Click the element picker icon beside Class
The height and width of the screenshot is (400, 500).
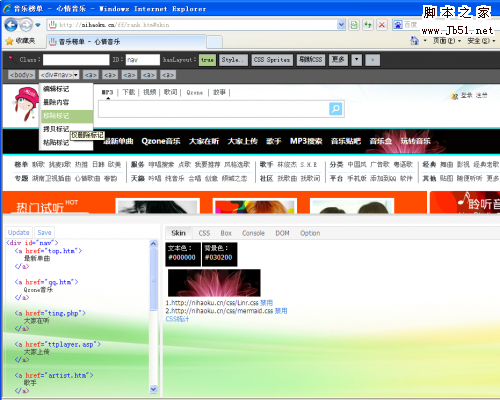(13, 60)
